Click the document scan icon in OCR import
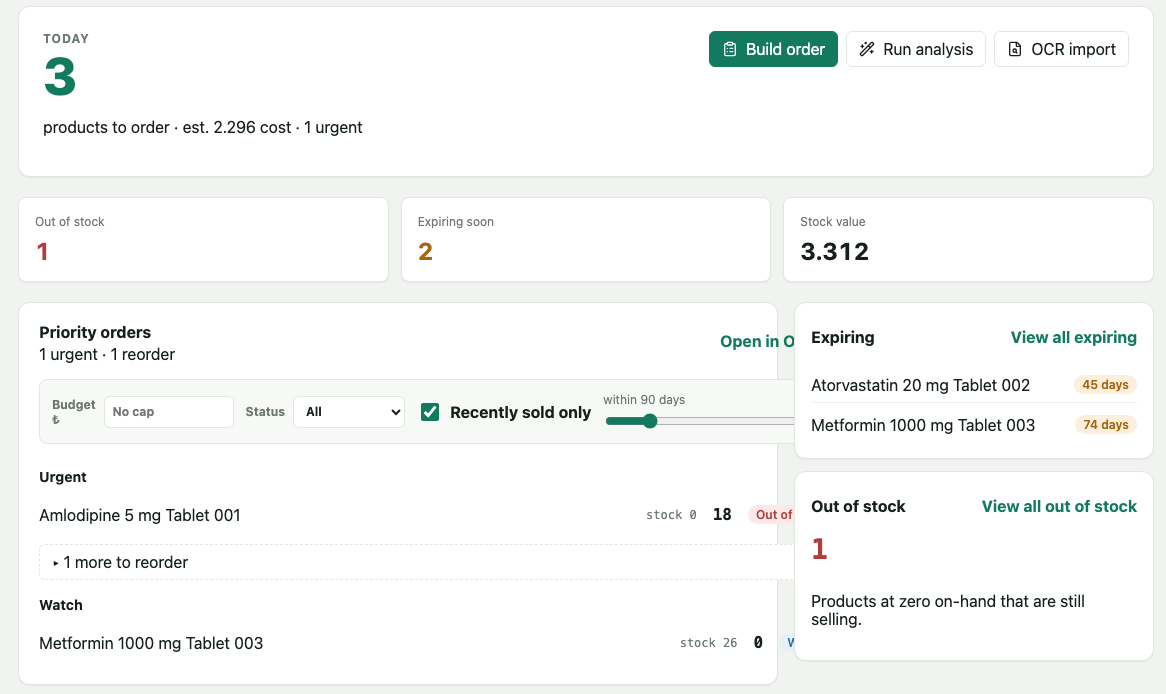This screenshot has height=694, width=1166. click(x=1014, y=49)
